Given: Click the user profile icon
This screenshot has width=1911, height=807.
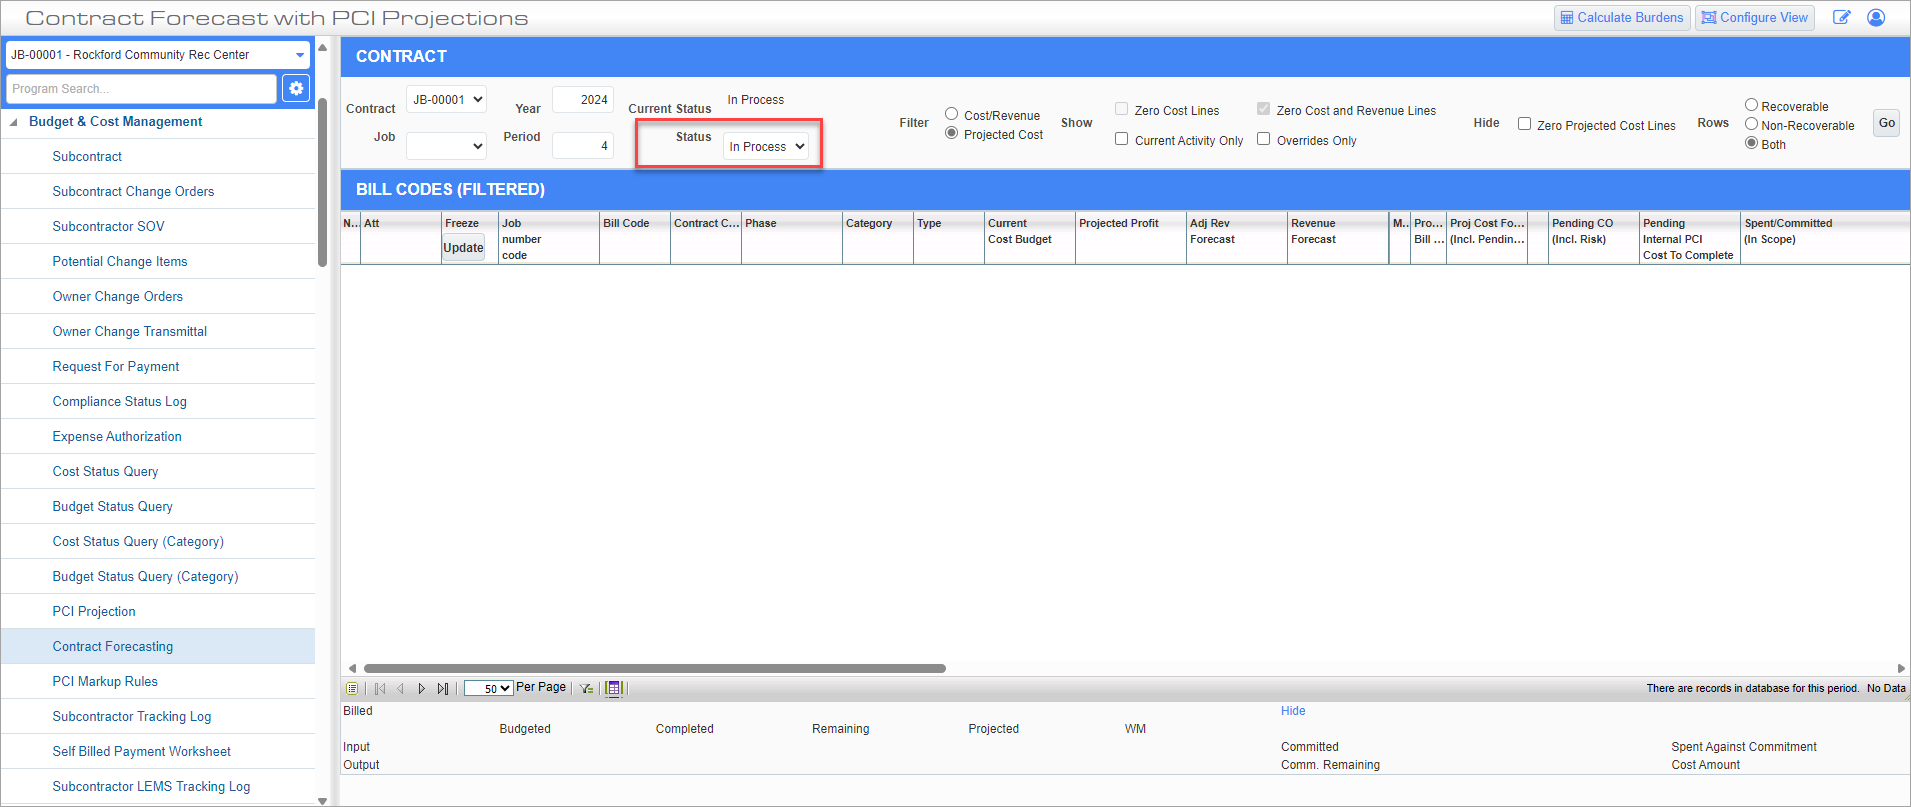Looking at the screenshot, I should 1876,18.
